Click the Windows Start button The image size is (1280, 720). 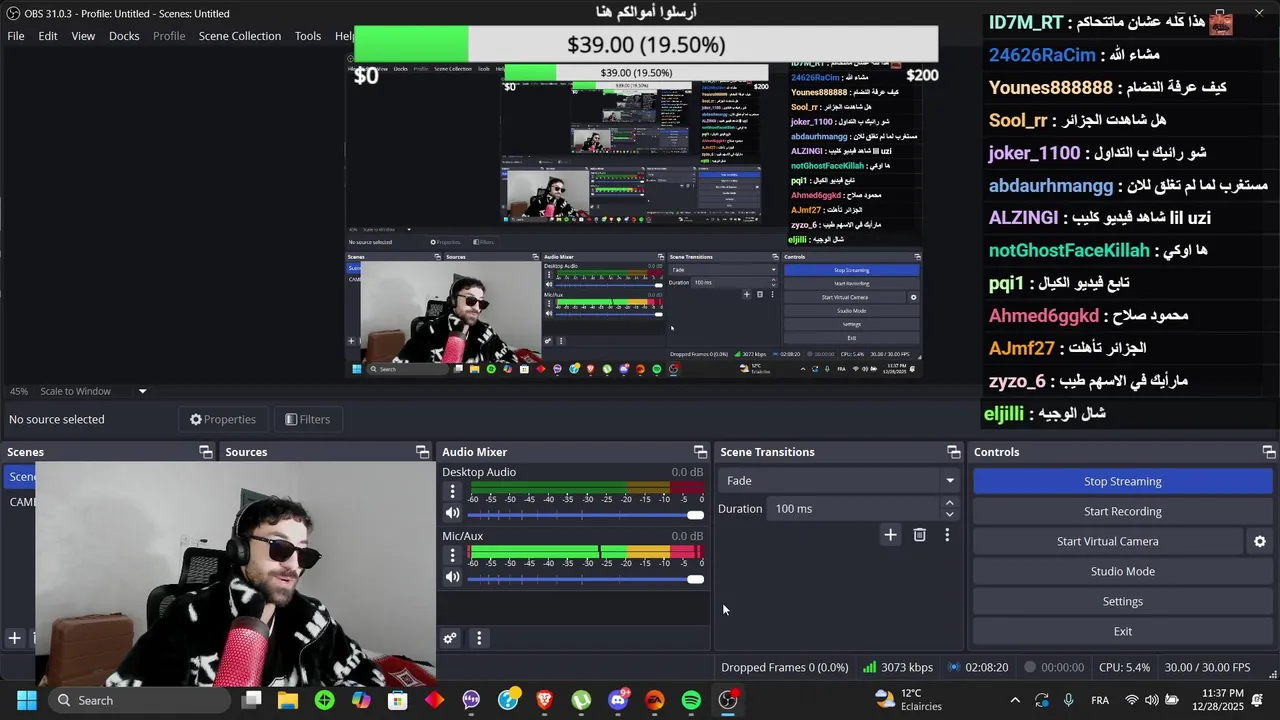coord(26,700)
